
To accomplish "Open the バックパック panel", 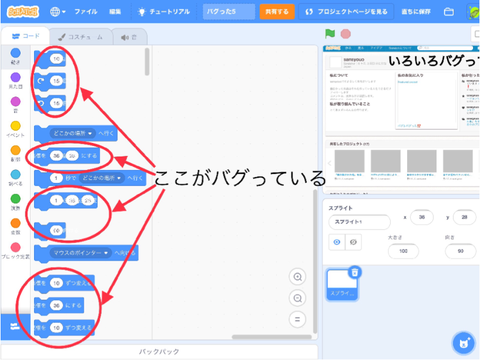I will [x=159, y=351].
